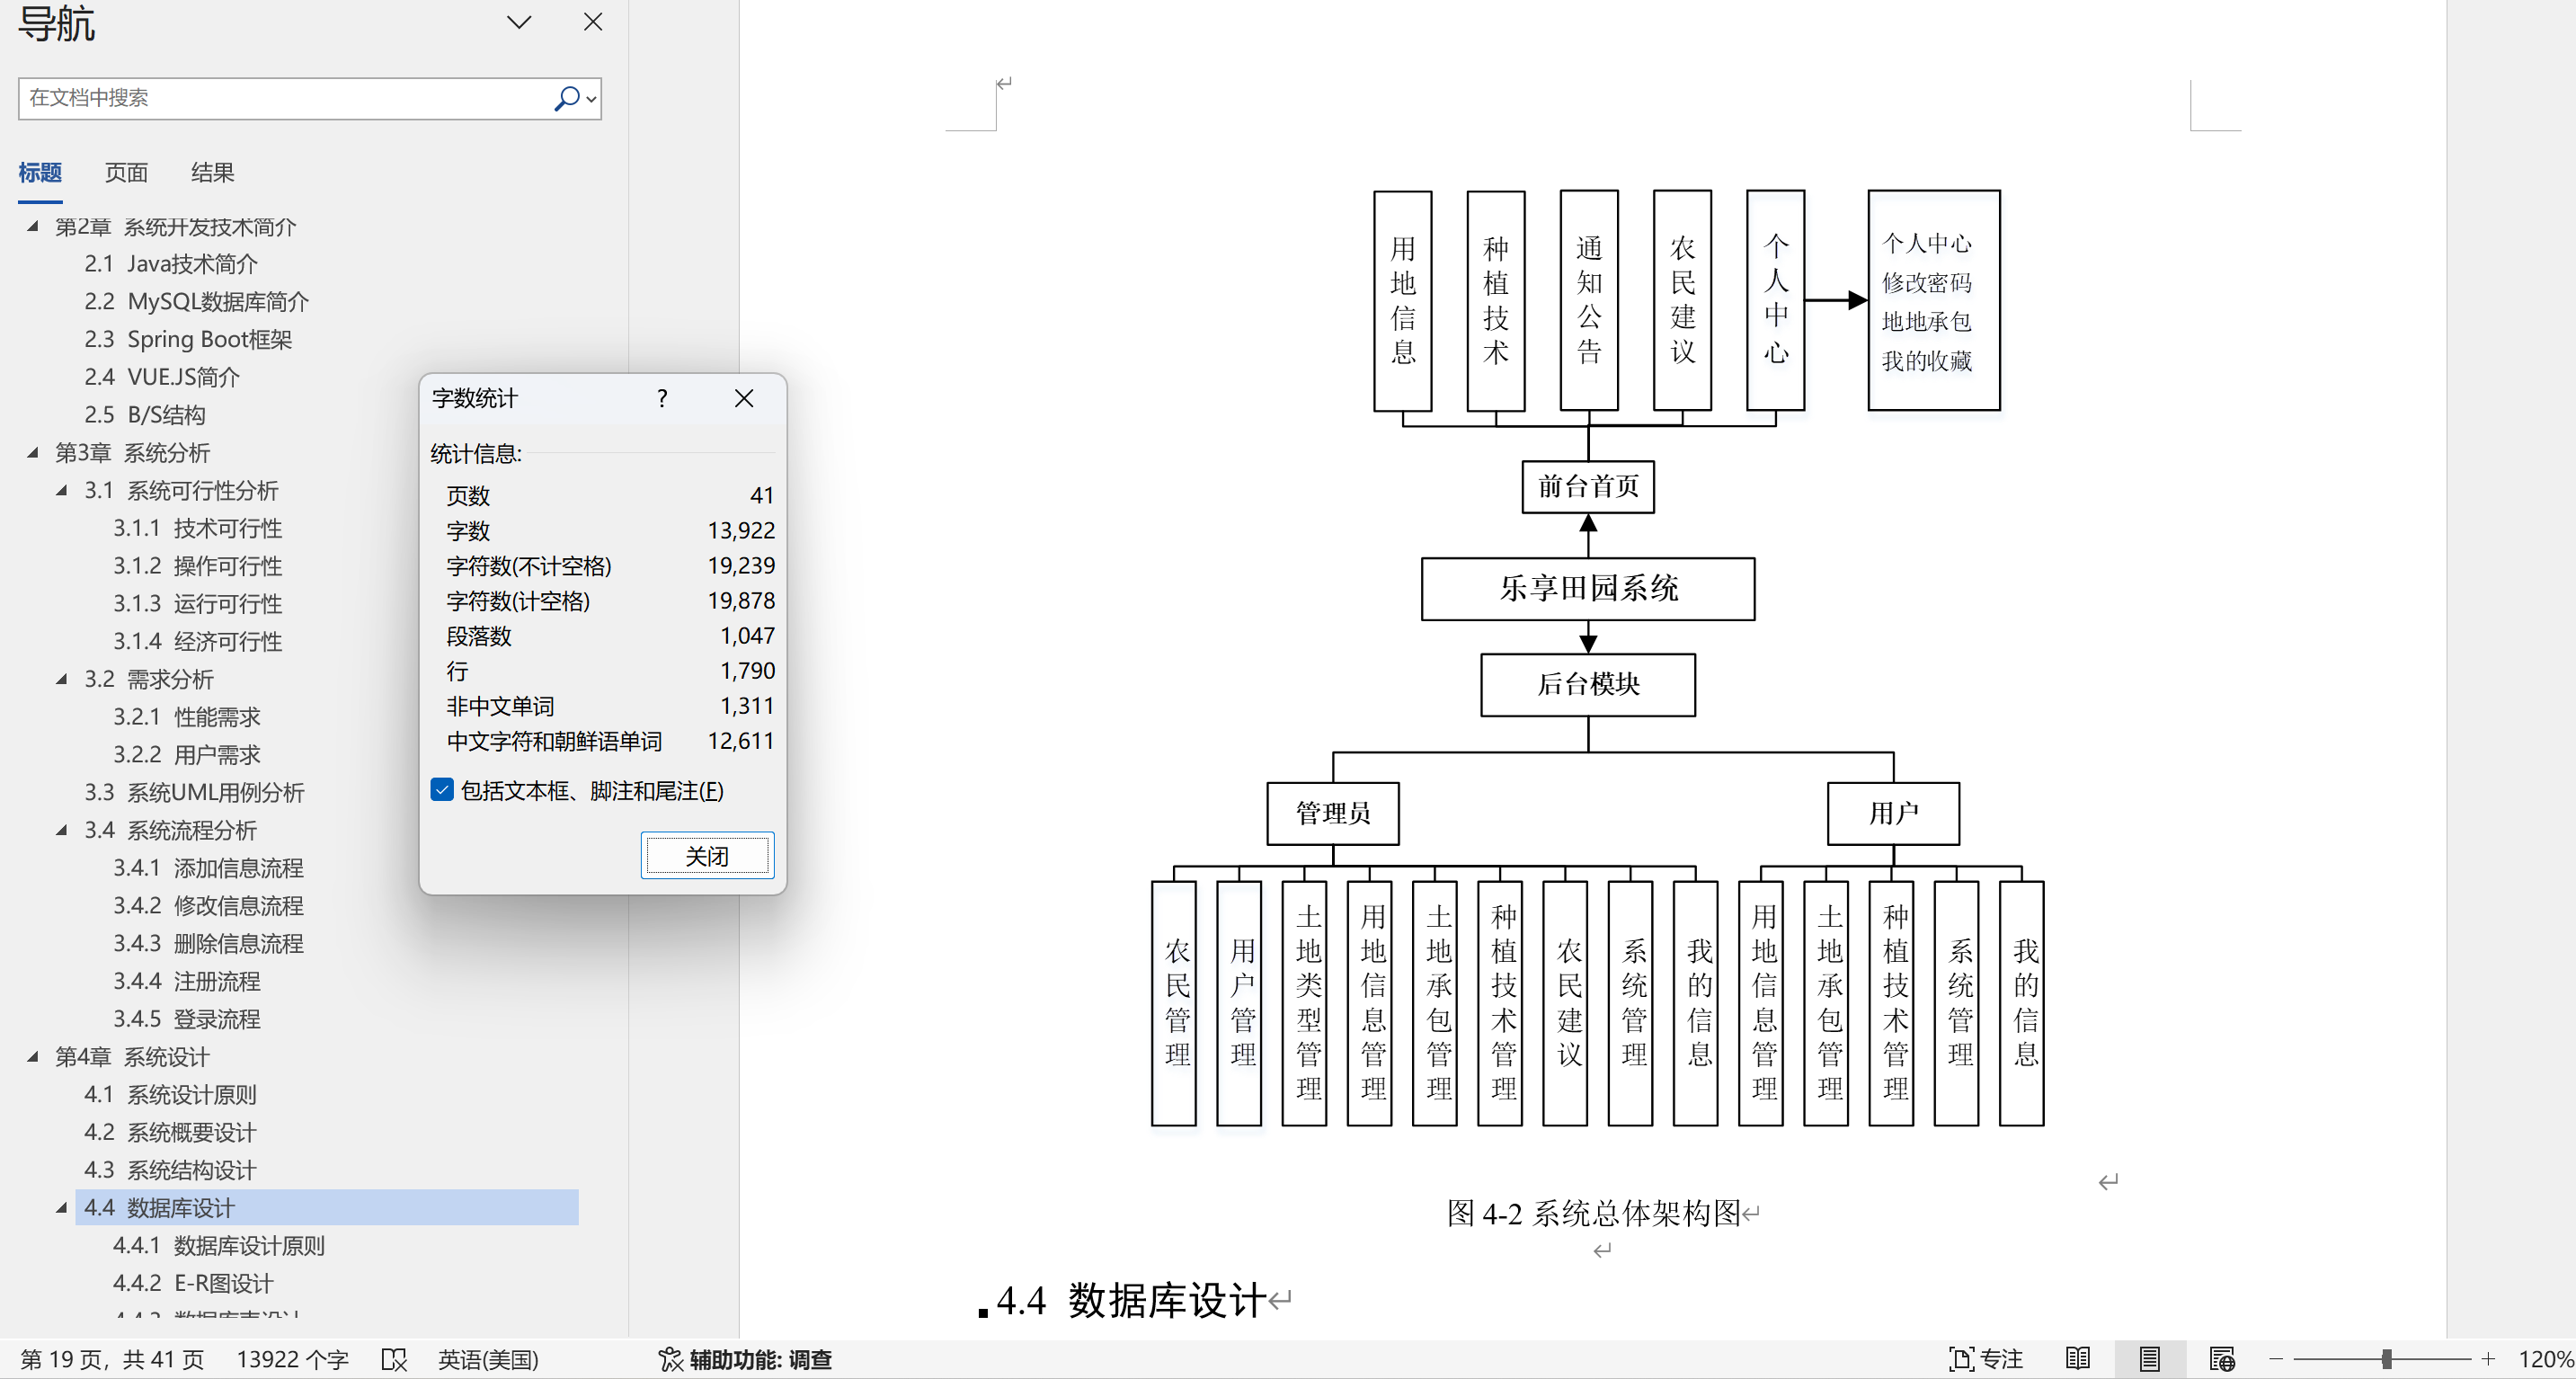Click the zoom slider handle

(x=2387, y=1359)
